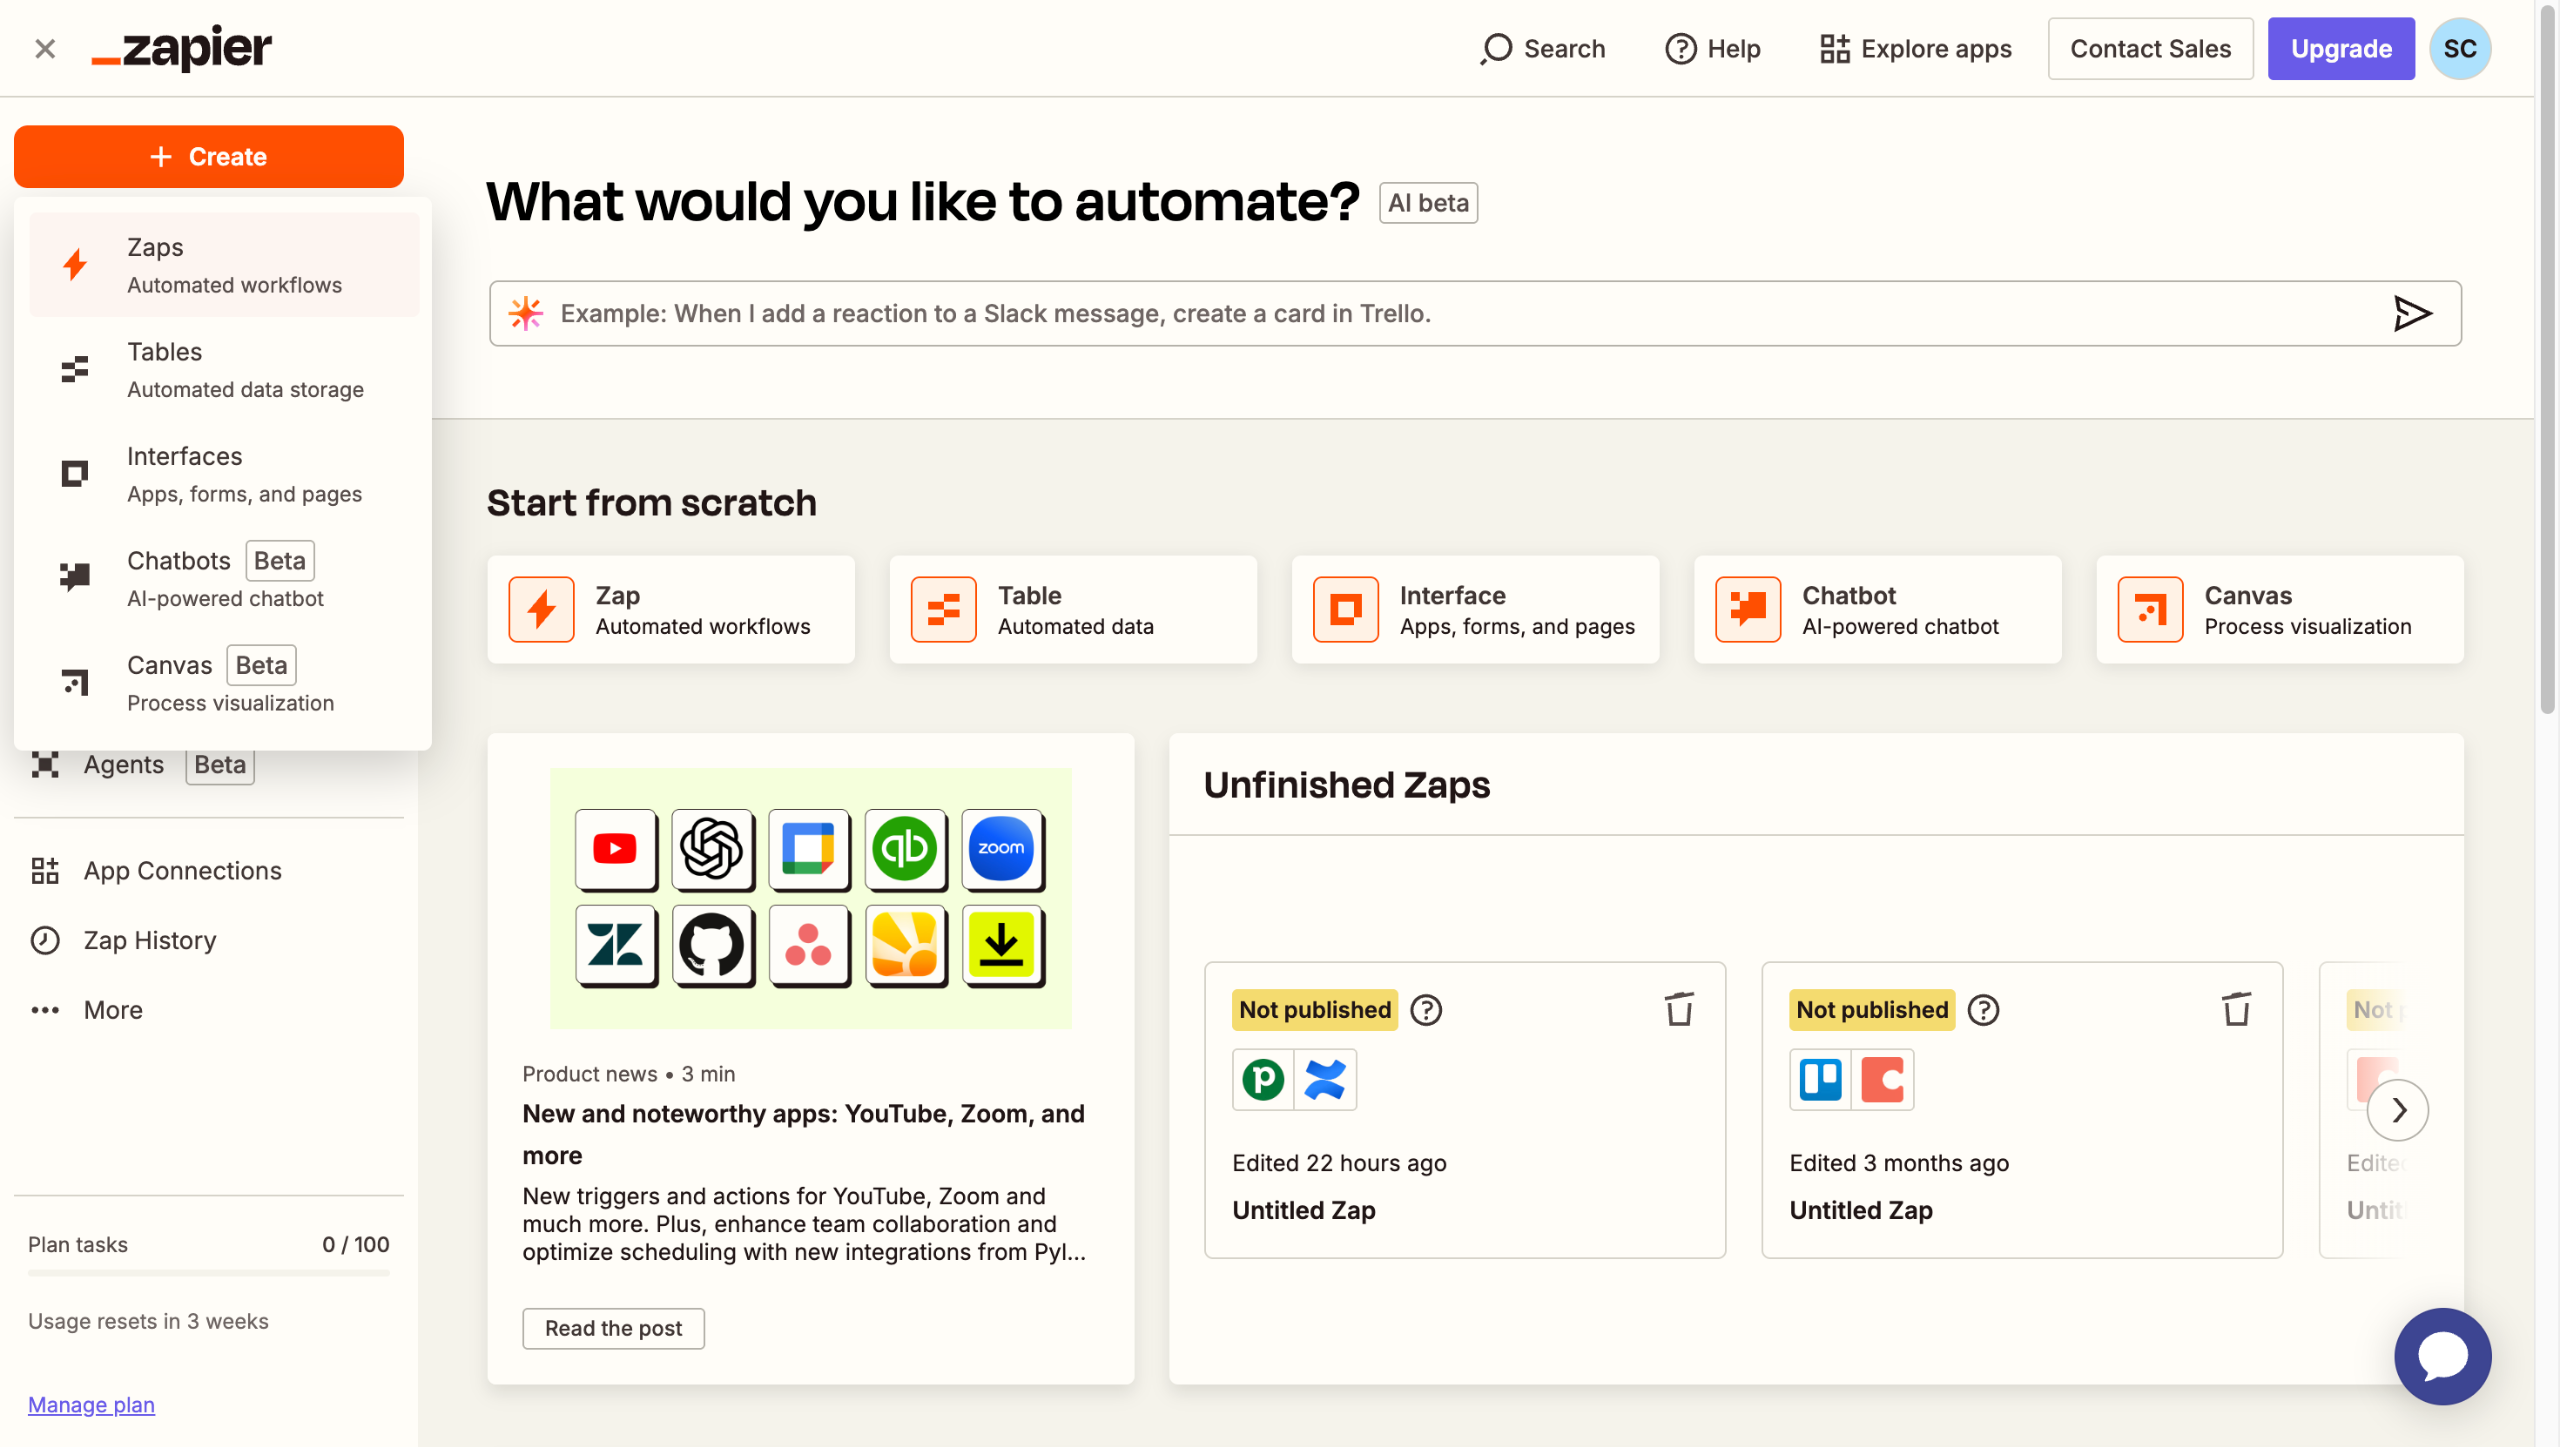
Task: Click the orange Create button
Action: point(209,157)
